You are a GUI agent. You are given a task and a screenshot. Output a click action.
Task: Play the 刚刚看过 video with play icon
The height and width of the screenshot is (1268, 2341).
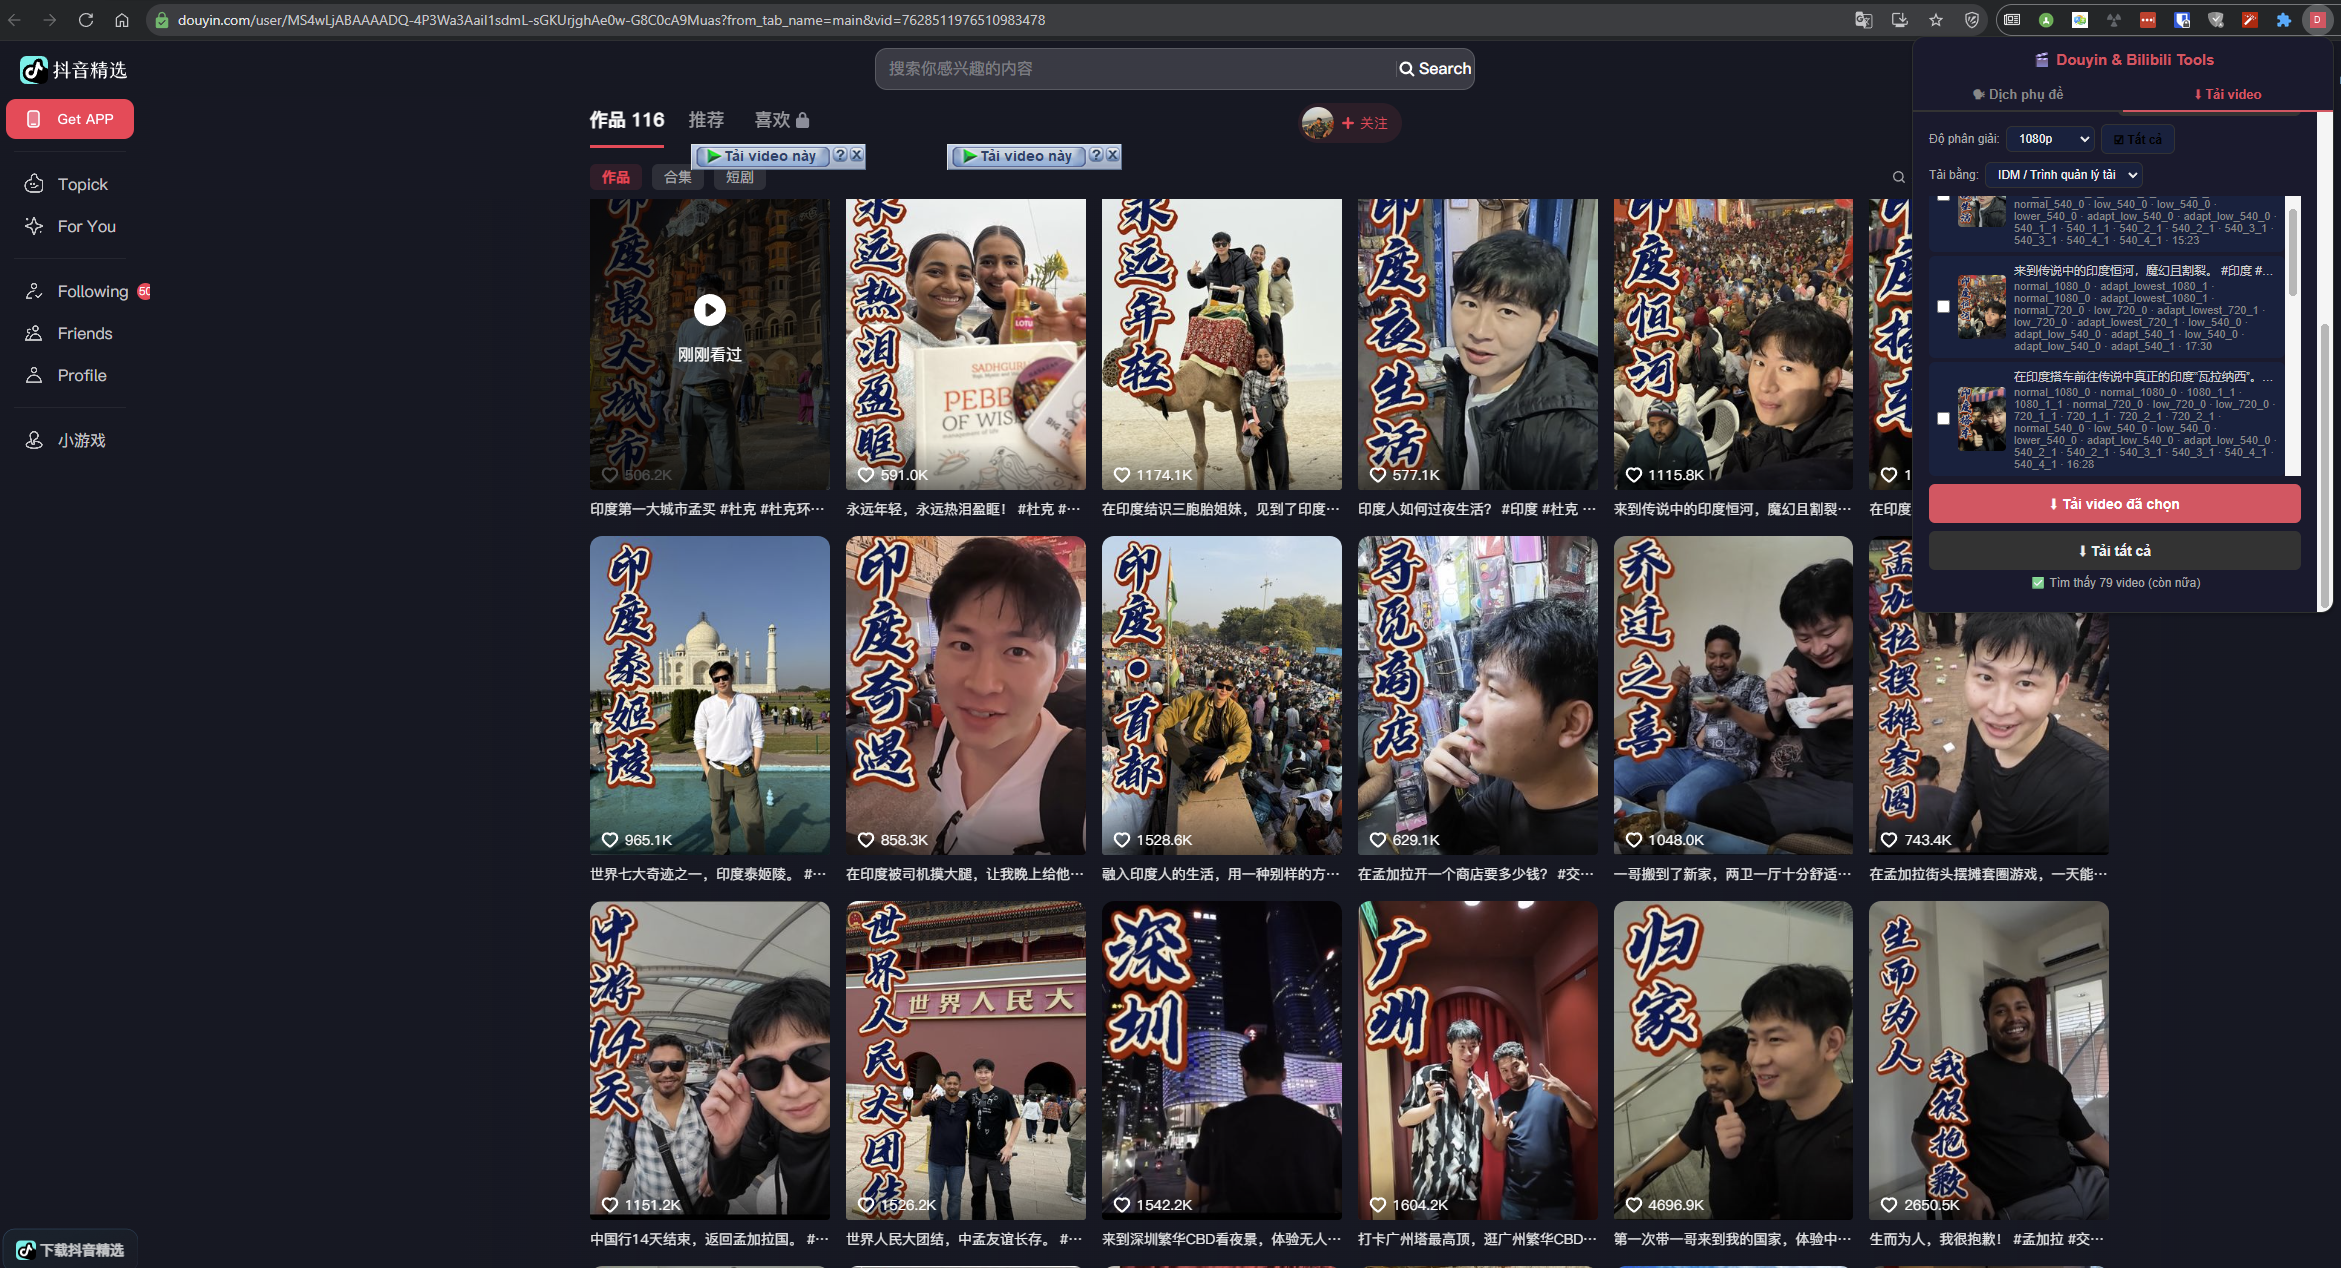click(710, 311)
